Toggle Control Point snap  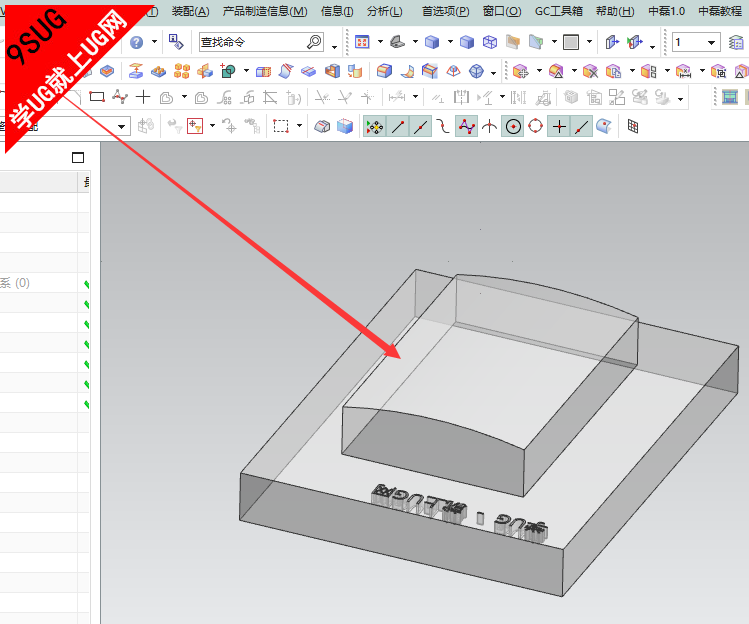443,127
